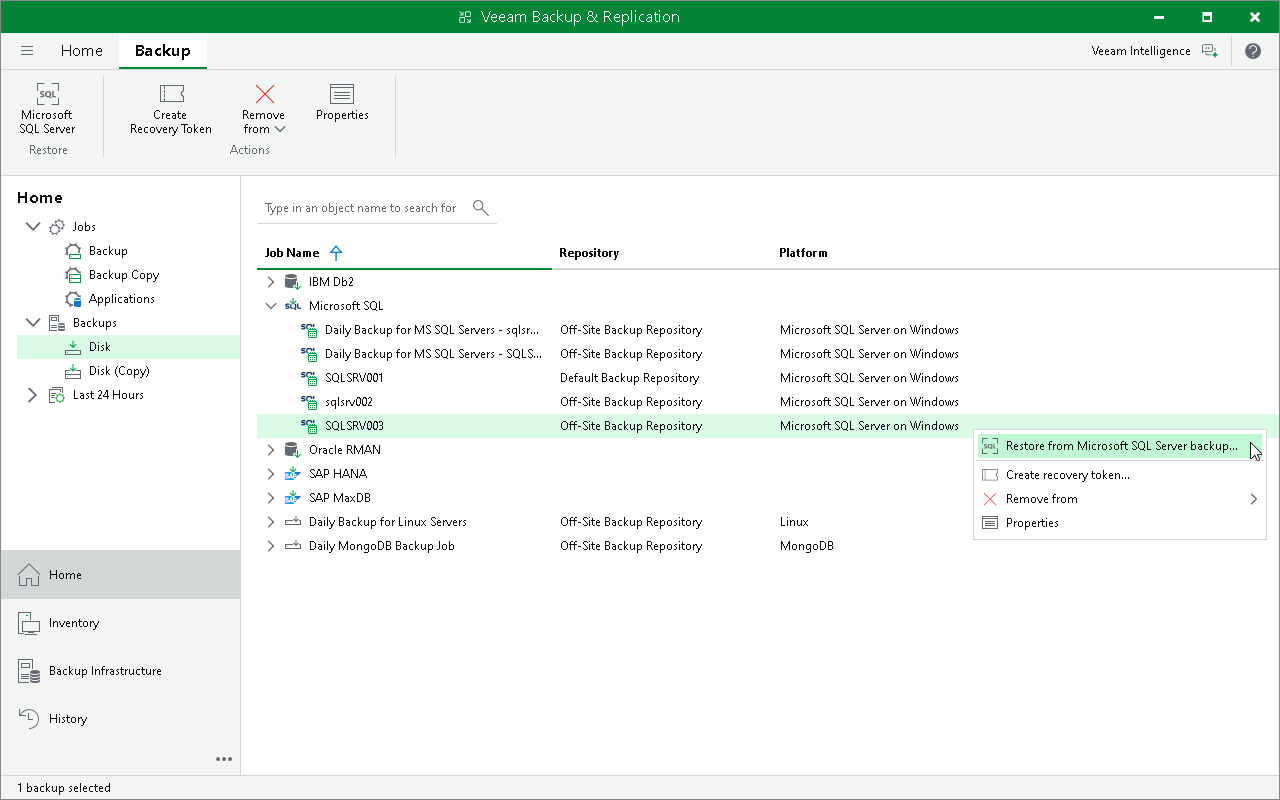This screenshot has height=800, width=1280.
Task: Switch to the Home ribbon tab
Action: [x=82, y=51]
